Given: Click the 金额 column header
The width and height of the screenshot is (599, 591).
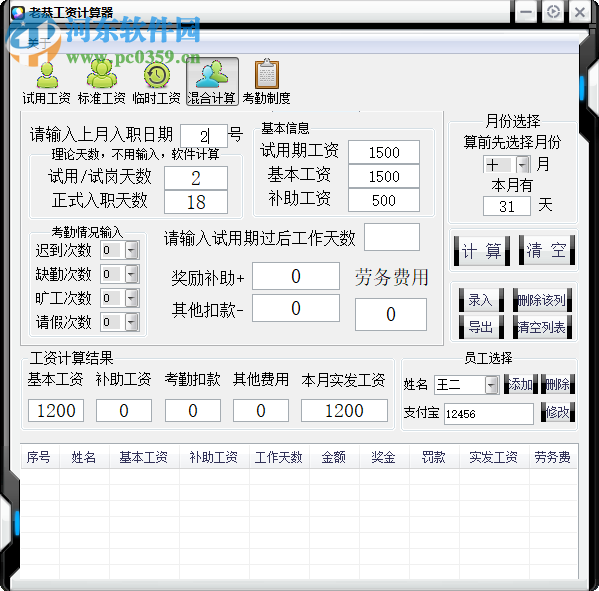Looking at the screenshot, I should click(x=334, y=457).
